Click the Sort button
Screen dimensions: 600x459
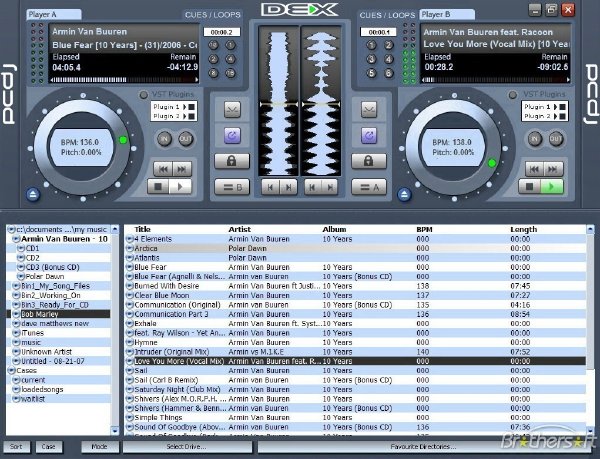16,447
